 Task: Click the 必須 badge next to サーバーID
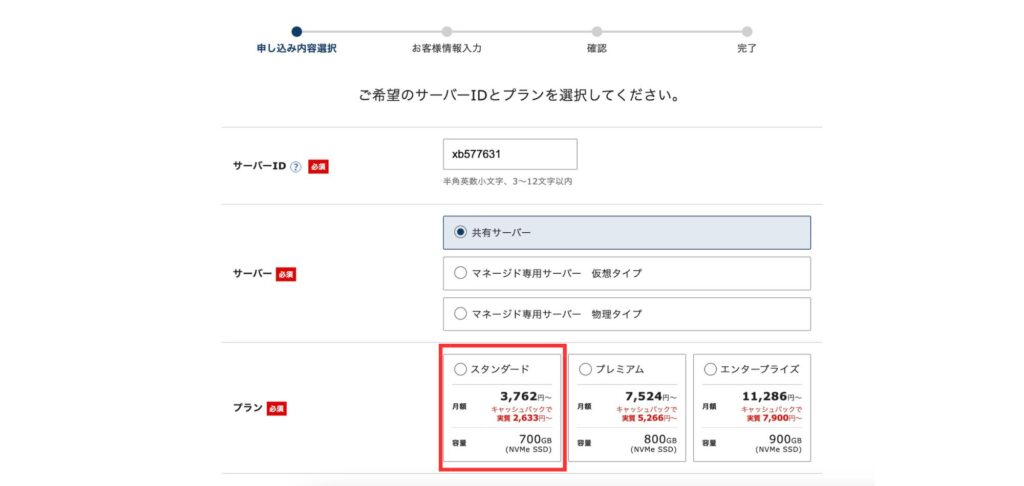[318, 167]
